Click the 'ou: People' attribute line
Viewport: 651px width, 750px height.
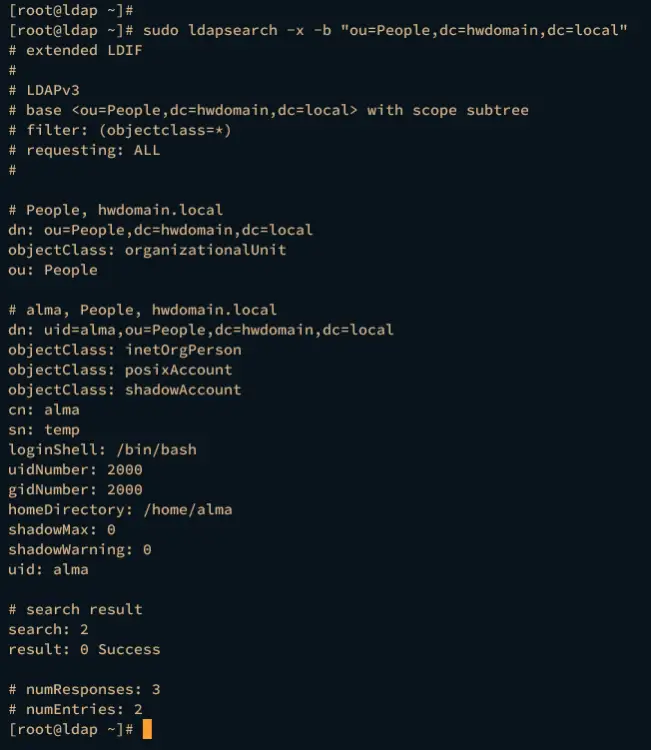coord(53,270)
